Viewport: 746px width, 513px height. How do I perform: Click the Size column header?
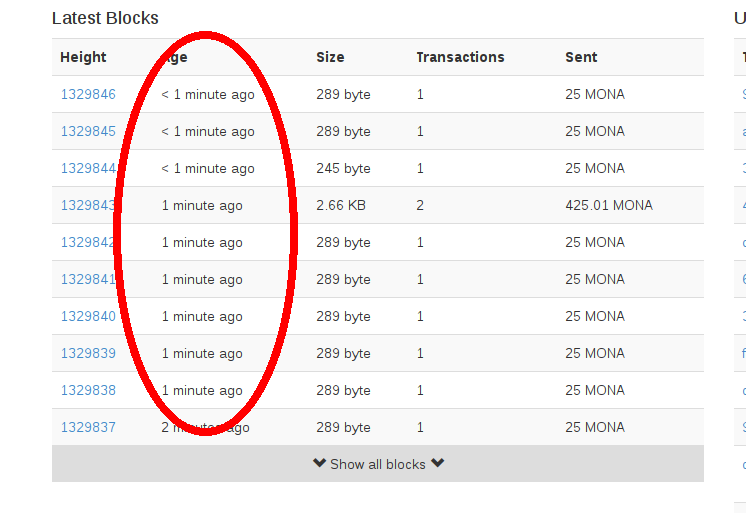tap(330, 57)
